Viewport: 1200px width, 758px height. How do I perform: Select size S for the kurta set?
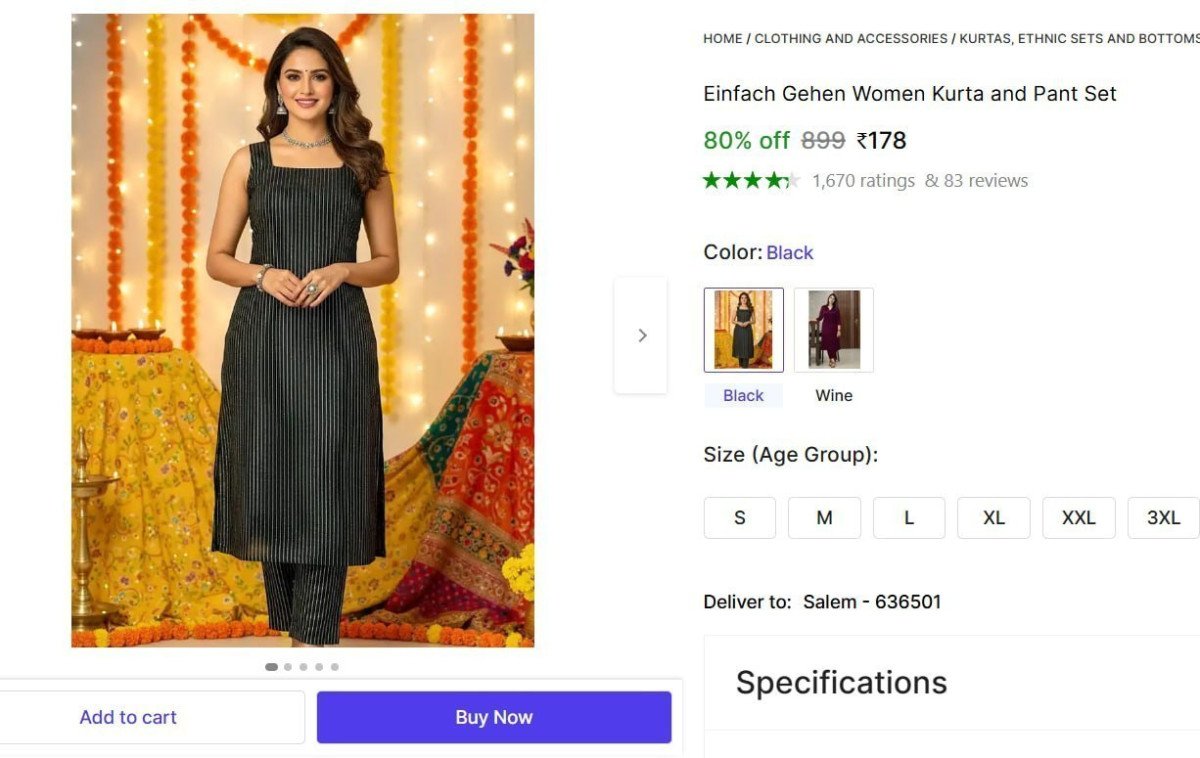click(739, 517)
